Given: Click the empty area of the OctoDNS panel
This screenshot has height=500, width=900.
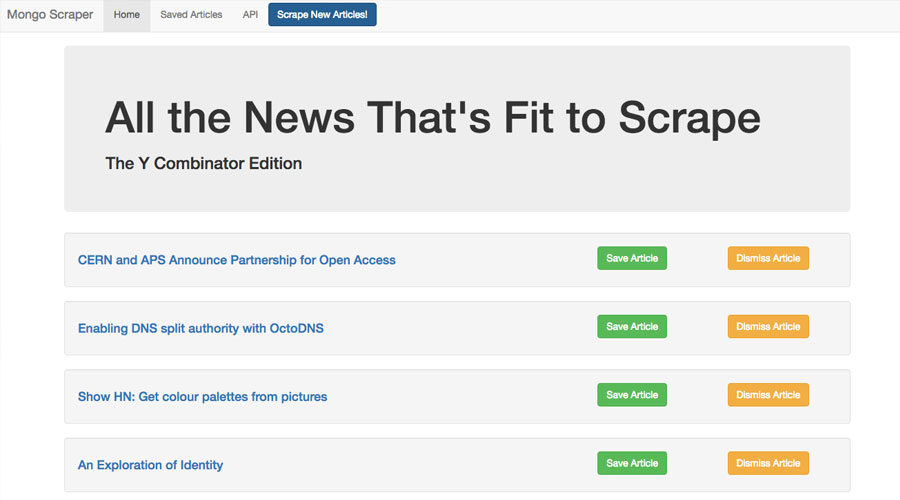Looking at the screenshot, I should click(459, 328).
